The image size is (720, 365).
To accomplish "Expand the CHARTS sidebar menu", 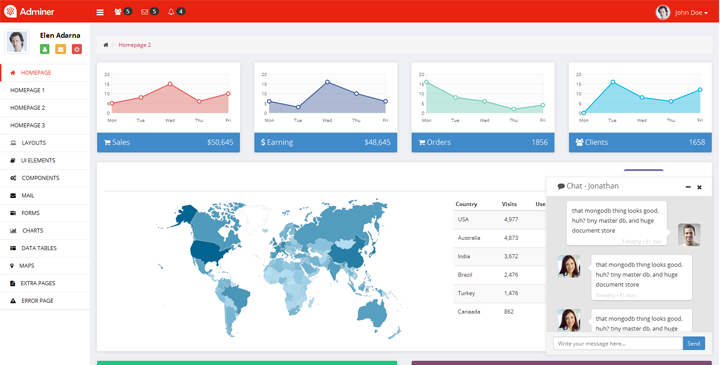I will pyautogui.click(x=45, y=230).
